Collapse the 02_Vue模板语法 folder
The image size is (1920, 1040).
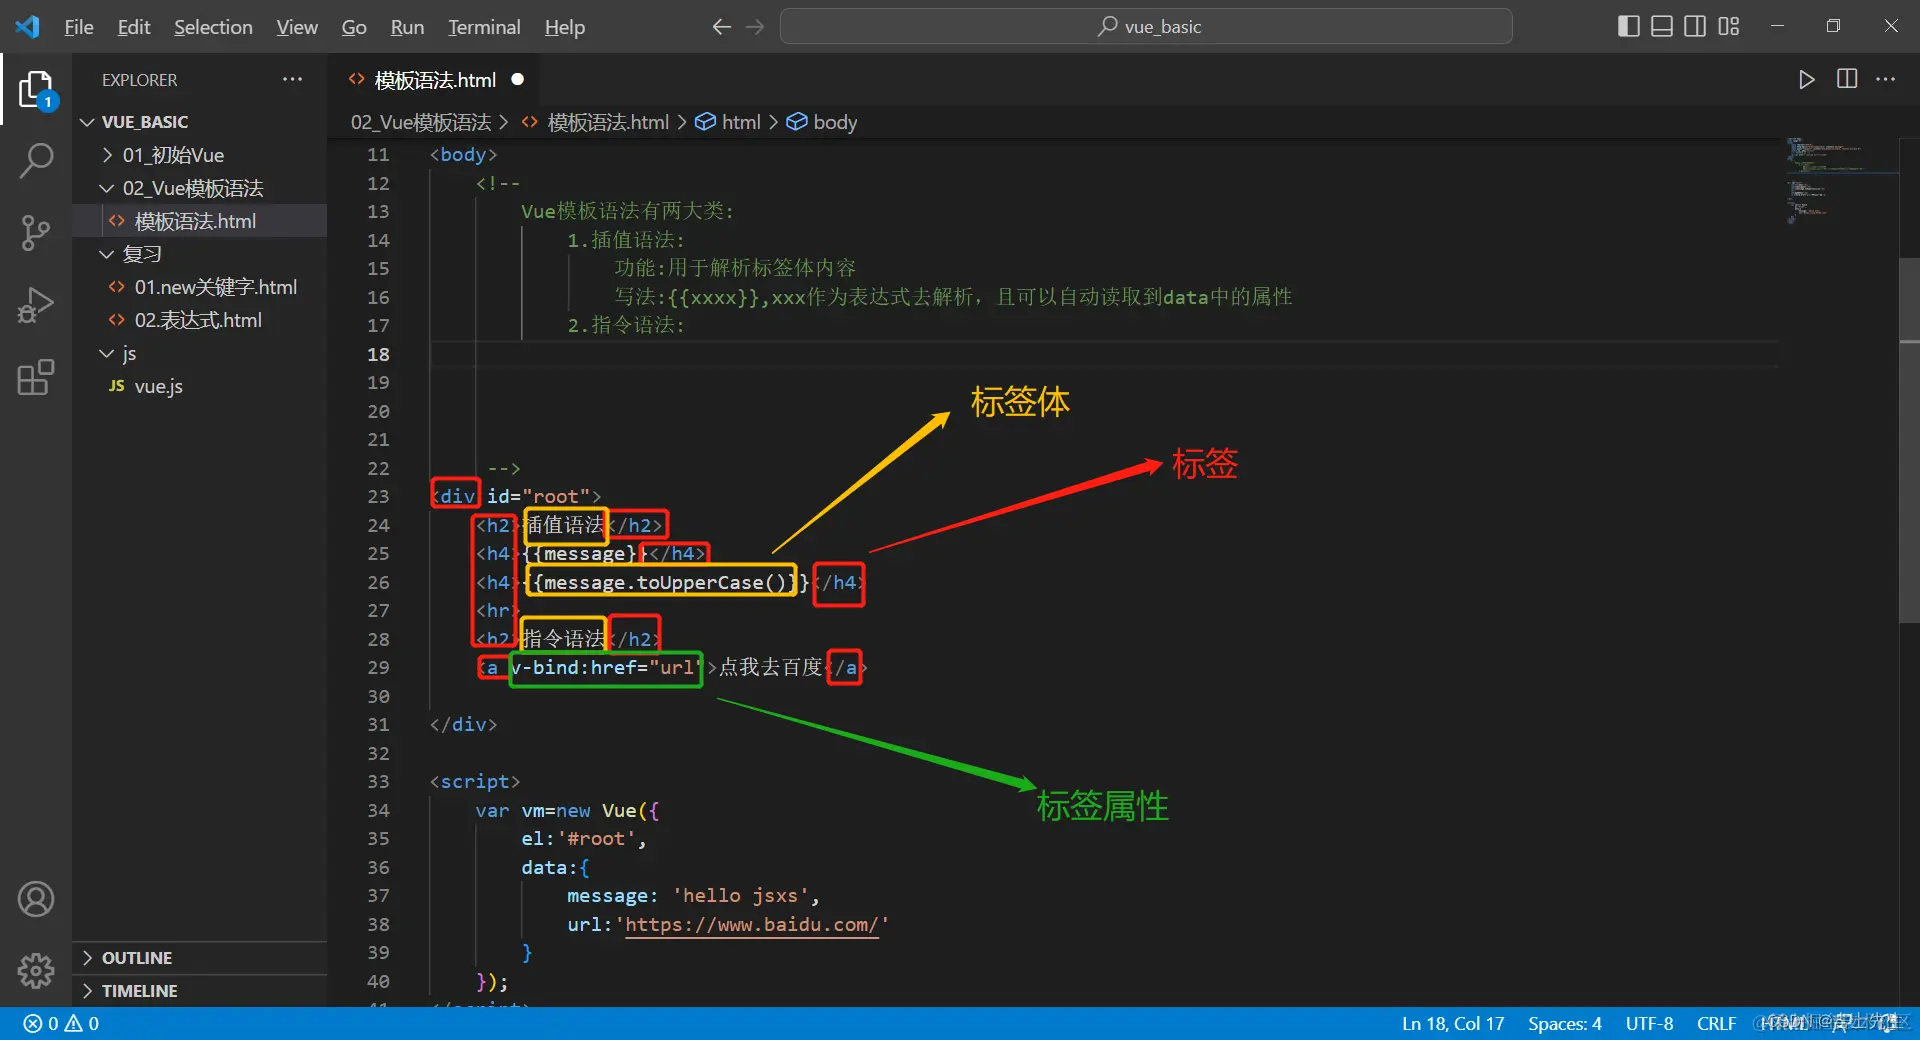point(200,188)
